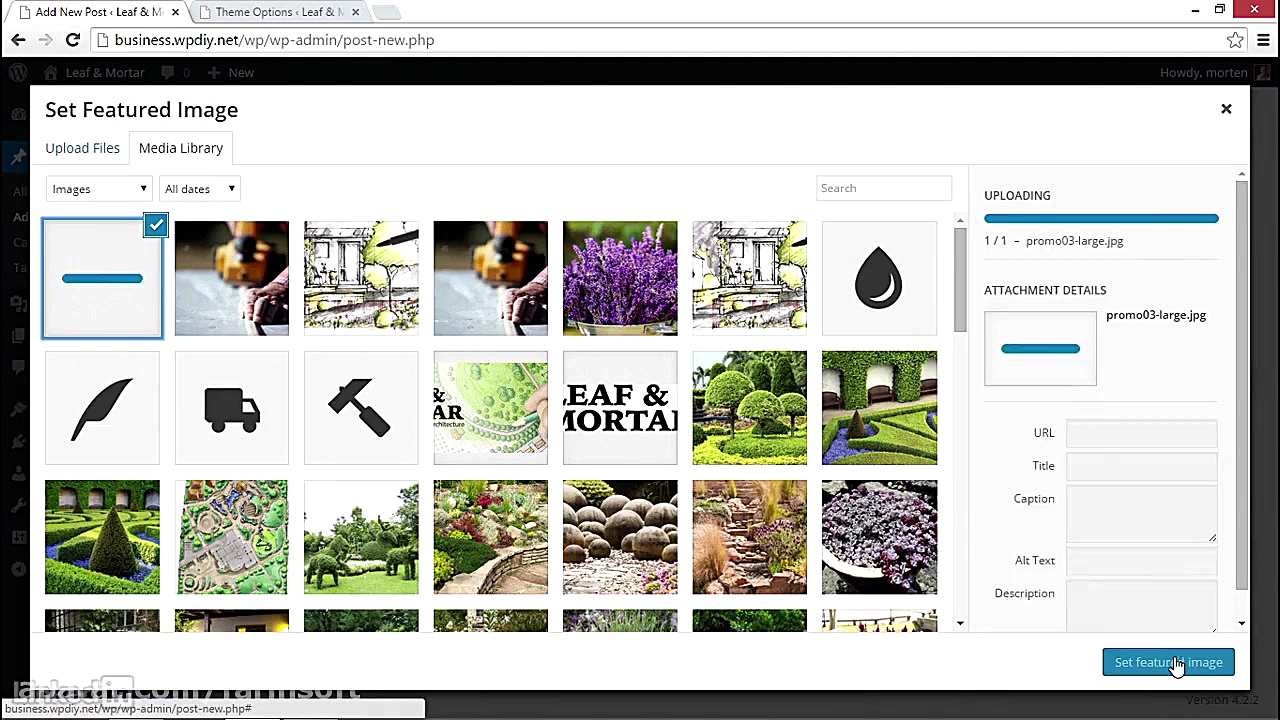1280x720 pixels.
Task: Select the purple lavender flowers thumbnail
Action: tap(620, 278)
